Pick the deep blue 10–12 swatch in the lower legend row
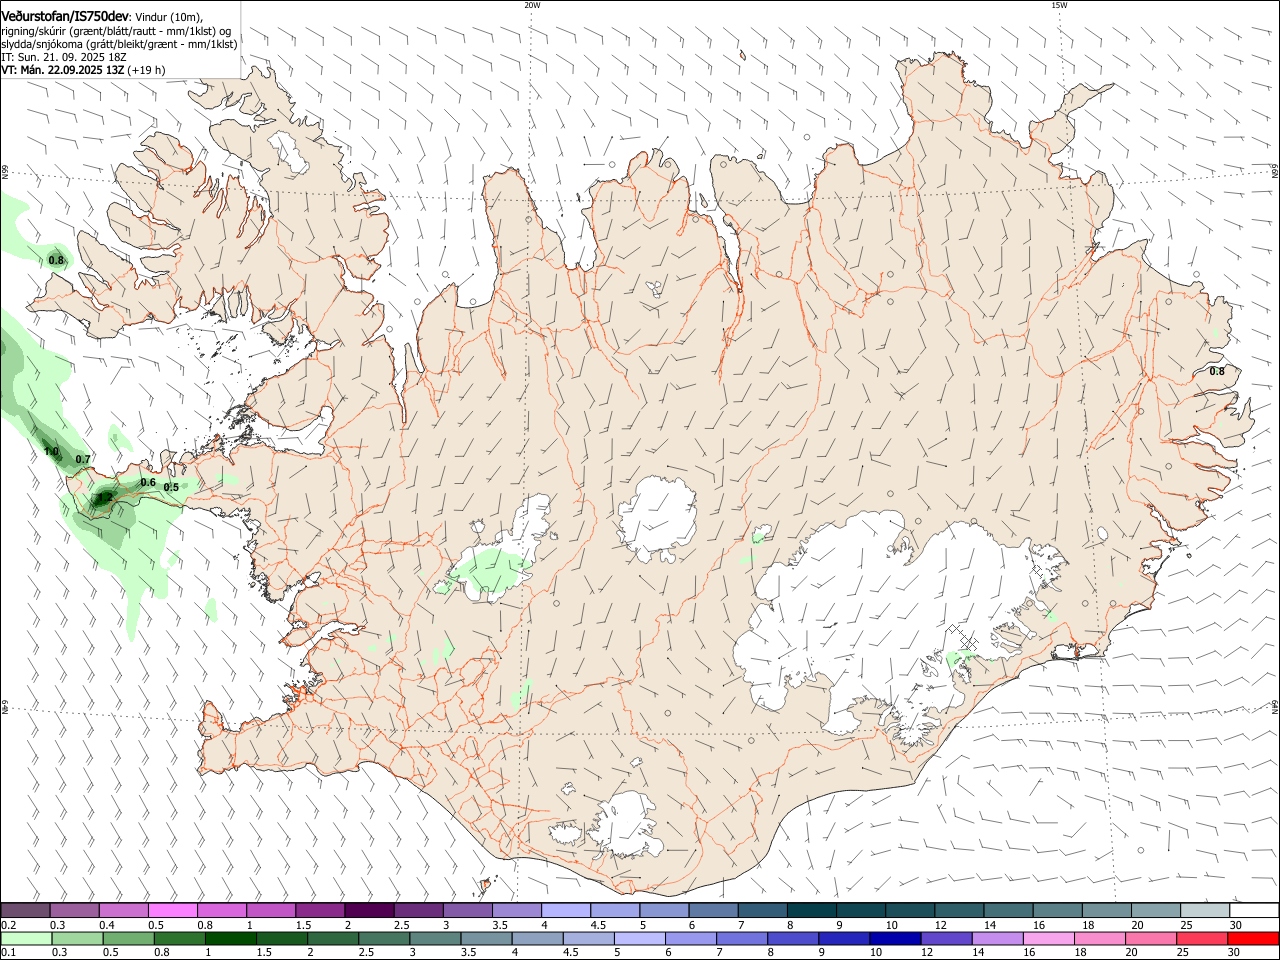This screenshot has height=960, width=1280. pyautogui.click(x=894, y=938)
